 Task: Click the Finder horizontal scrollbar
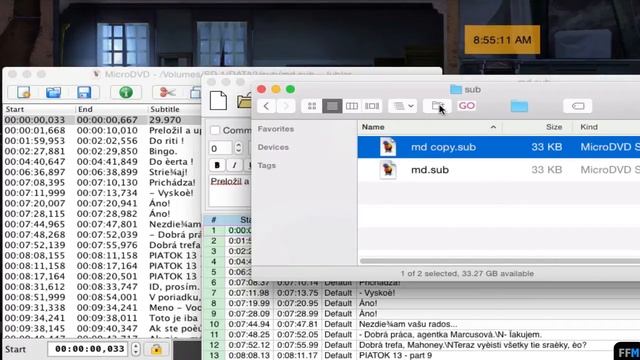(x=500, y=261)
